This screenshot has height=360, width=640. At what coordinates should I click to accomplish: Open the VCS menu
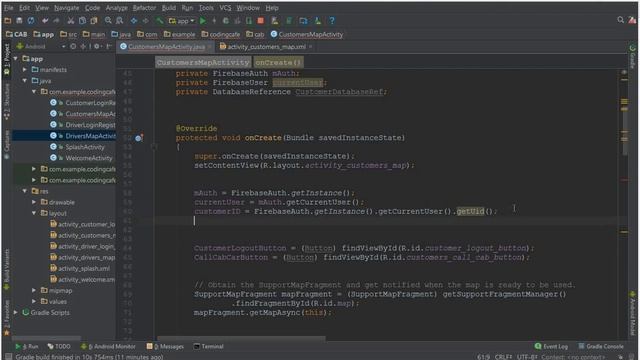pyautogui.click(x=225, y=8)
